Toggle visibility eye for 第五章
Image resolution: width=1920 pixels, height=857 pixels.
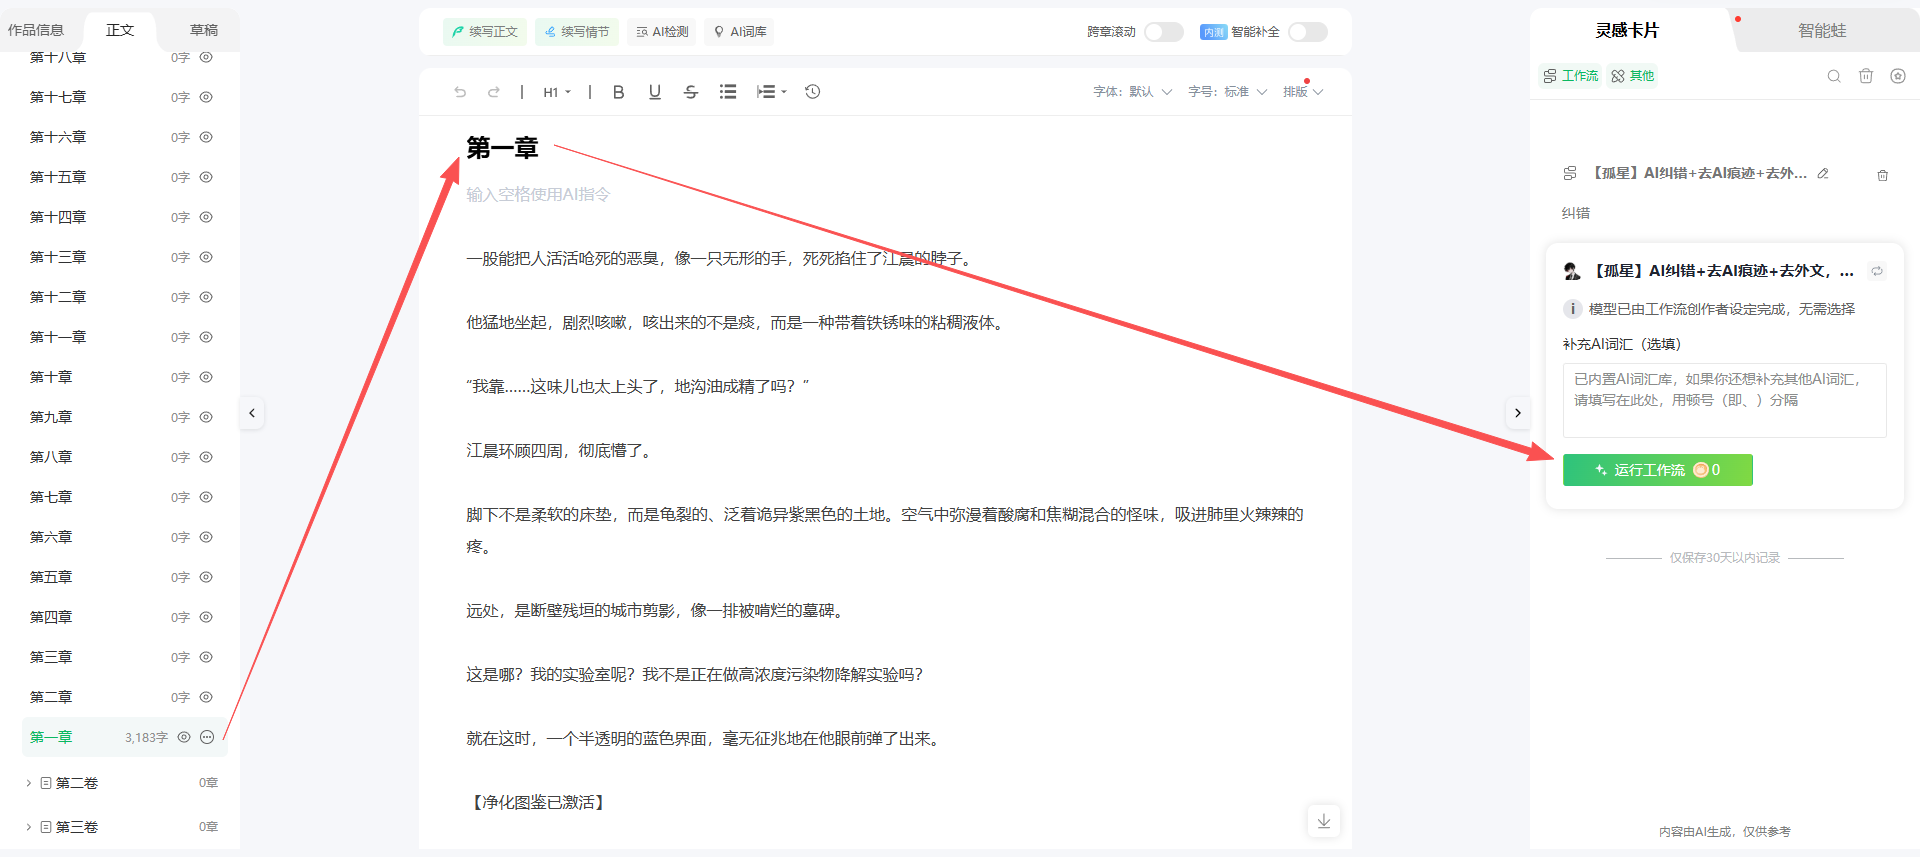206,577
